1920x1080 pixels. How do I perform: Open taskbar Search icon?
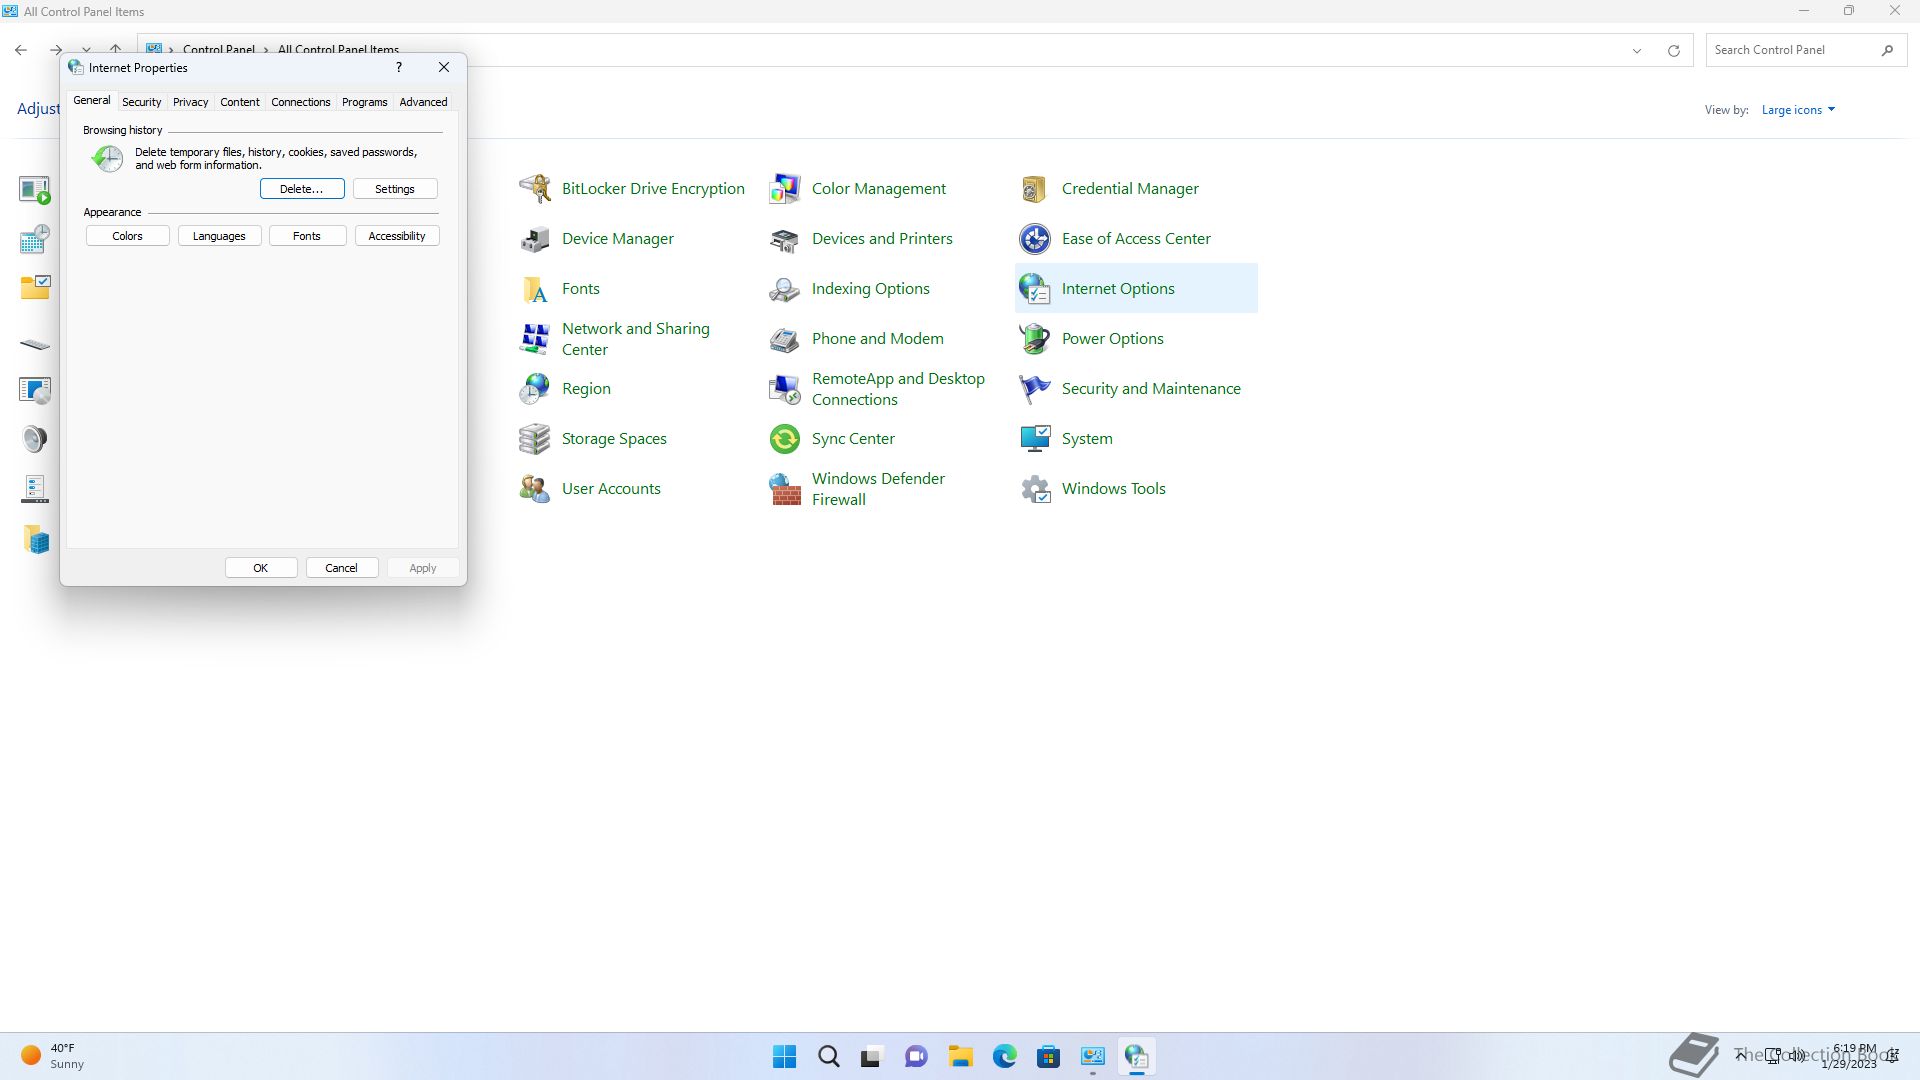coord(829,1056)
